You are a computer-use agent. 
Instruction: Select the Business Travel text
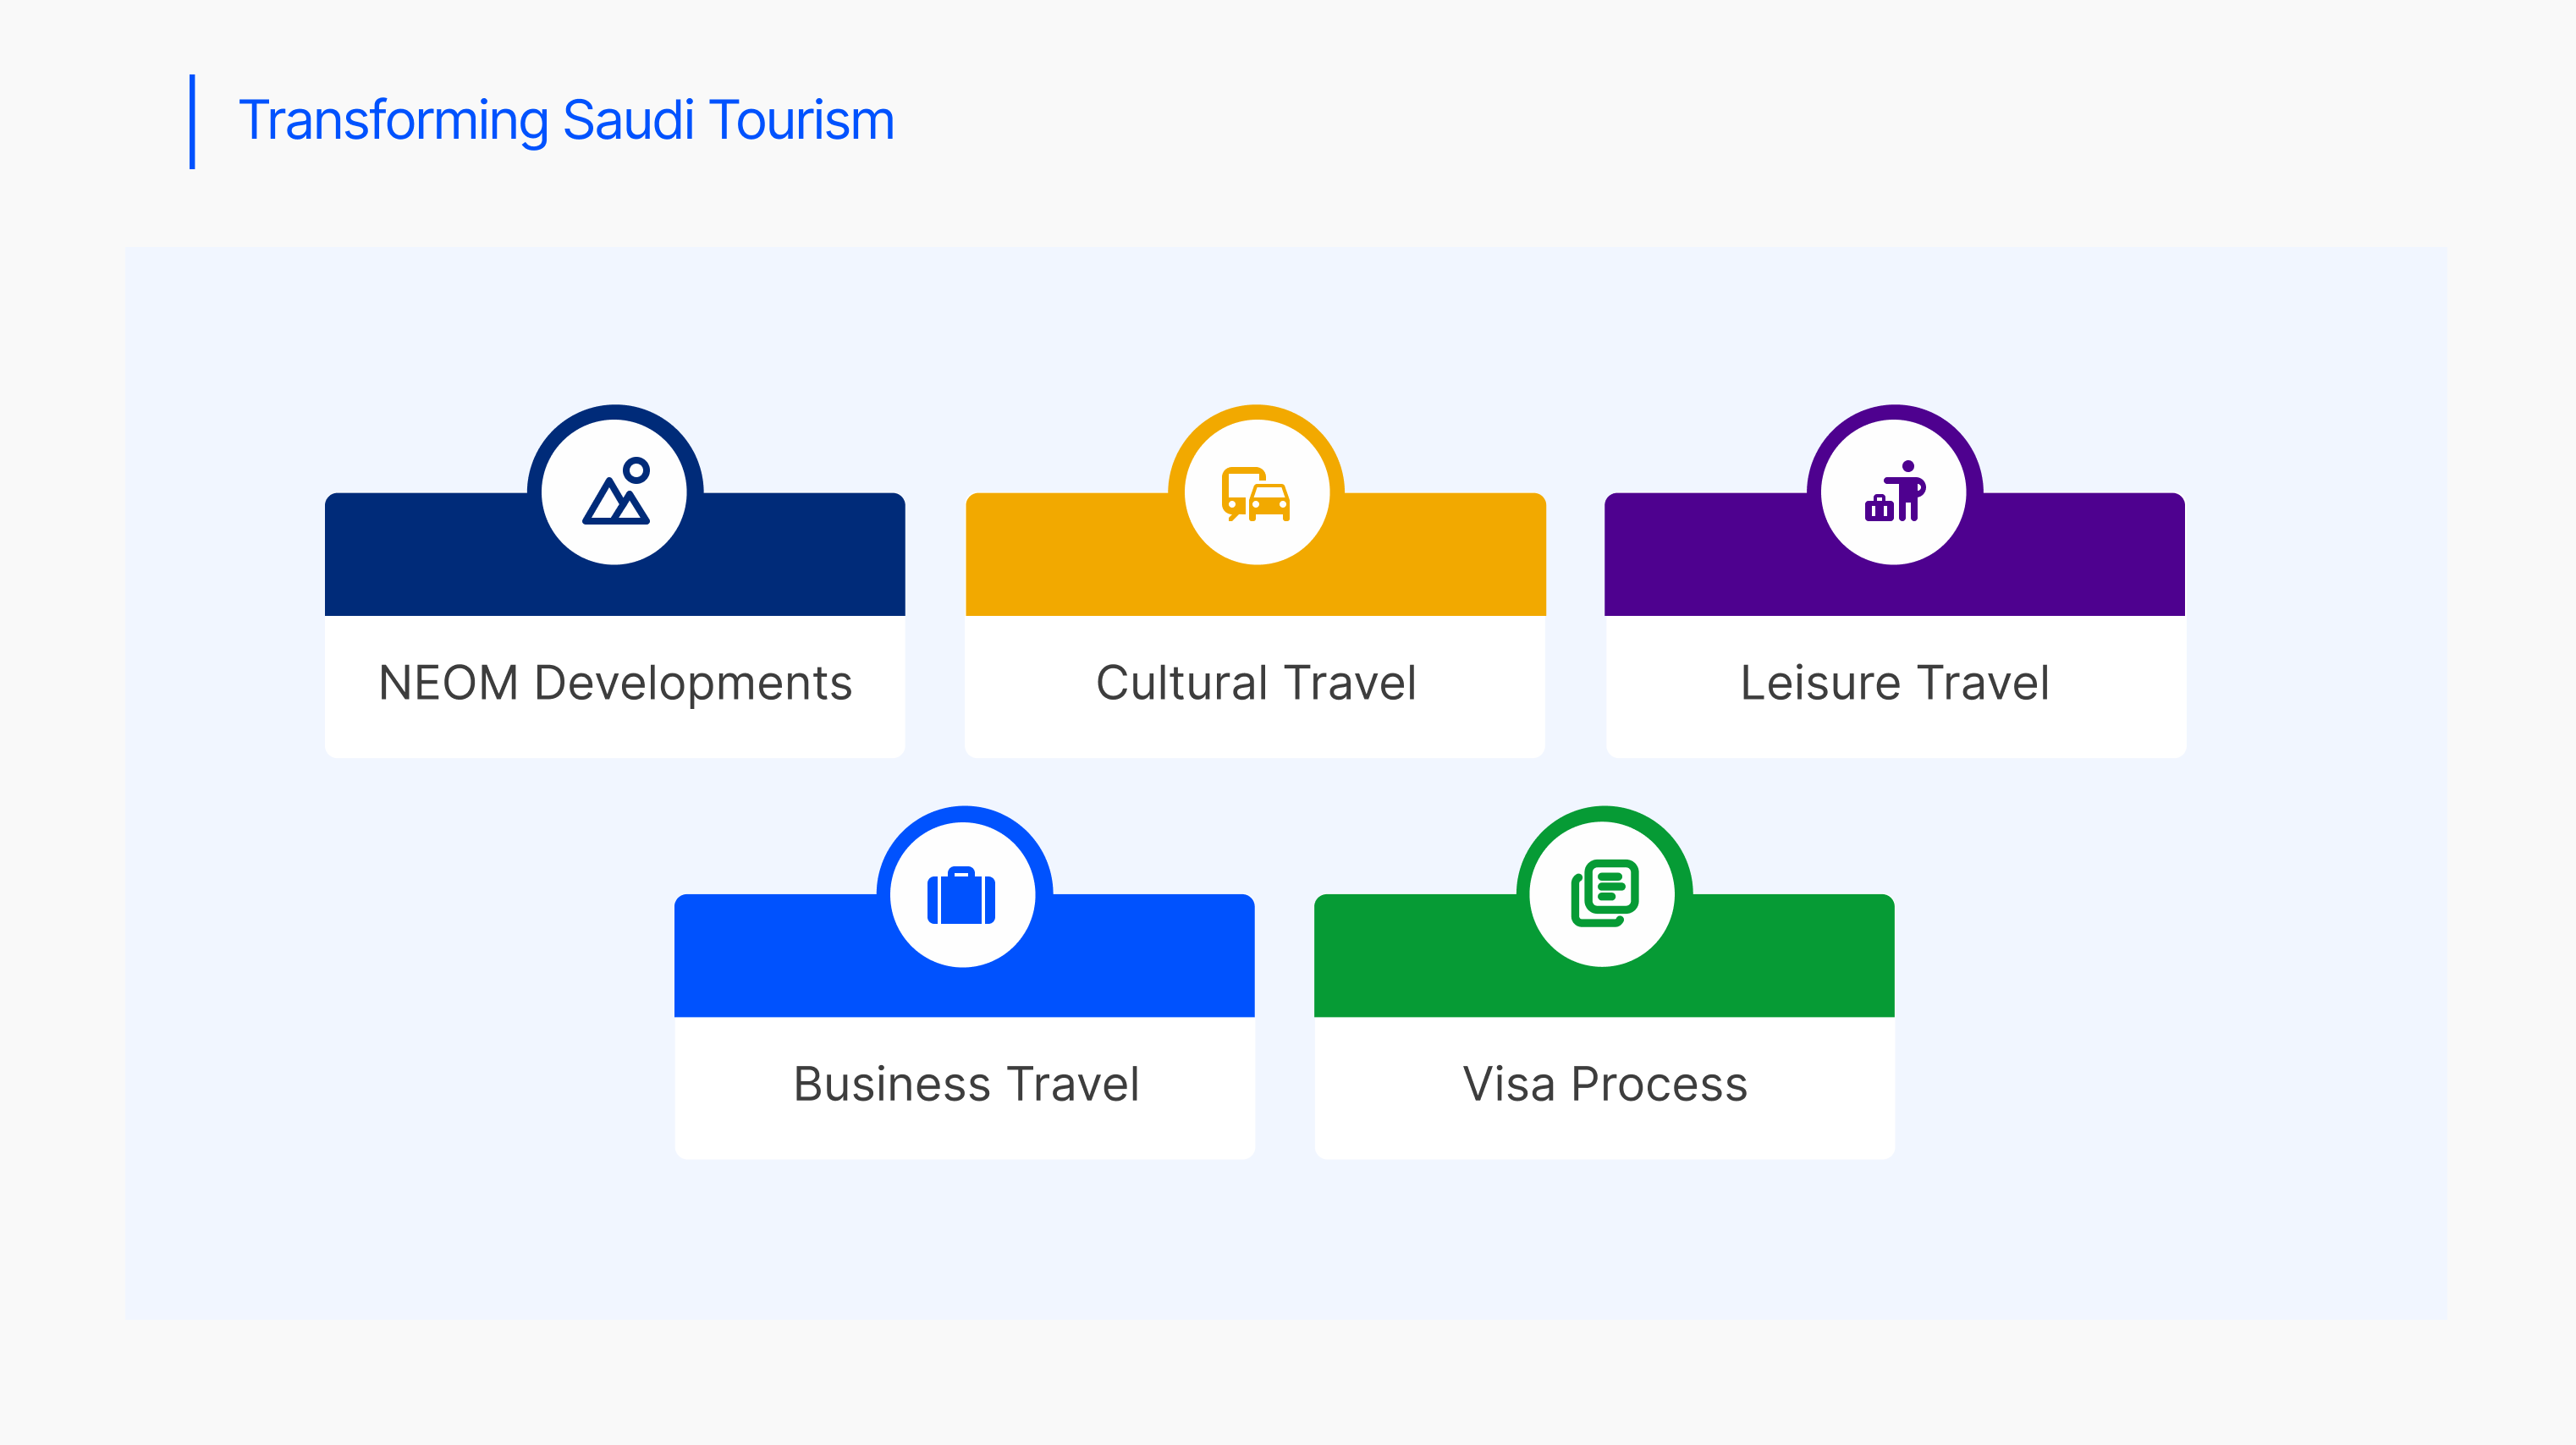click(966, 1085)
